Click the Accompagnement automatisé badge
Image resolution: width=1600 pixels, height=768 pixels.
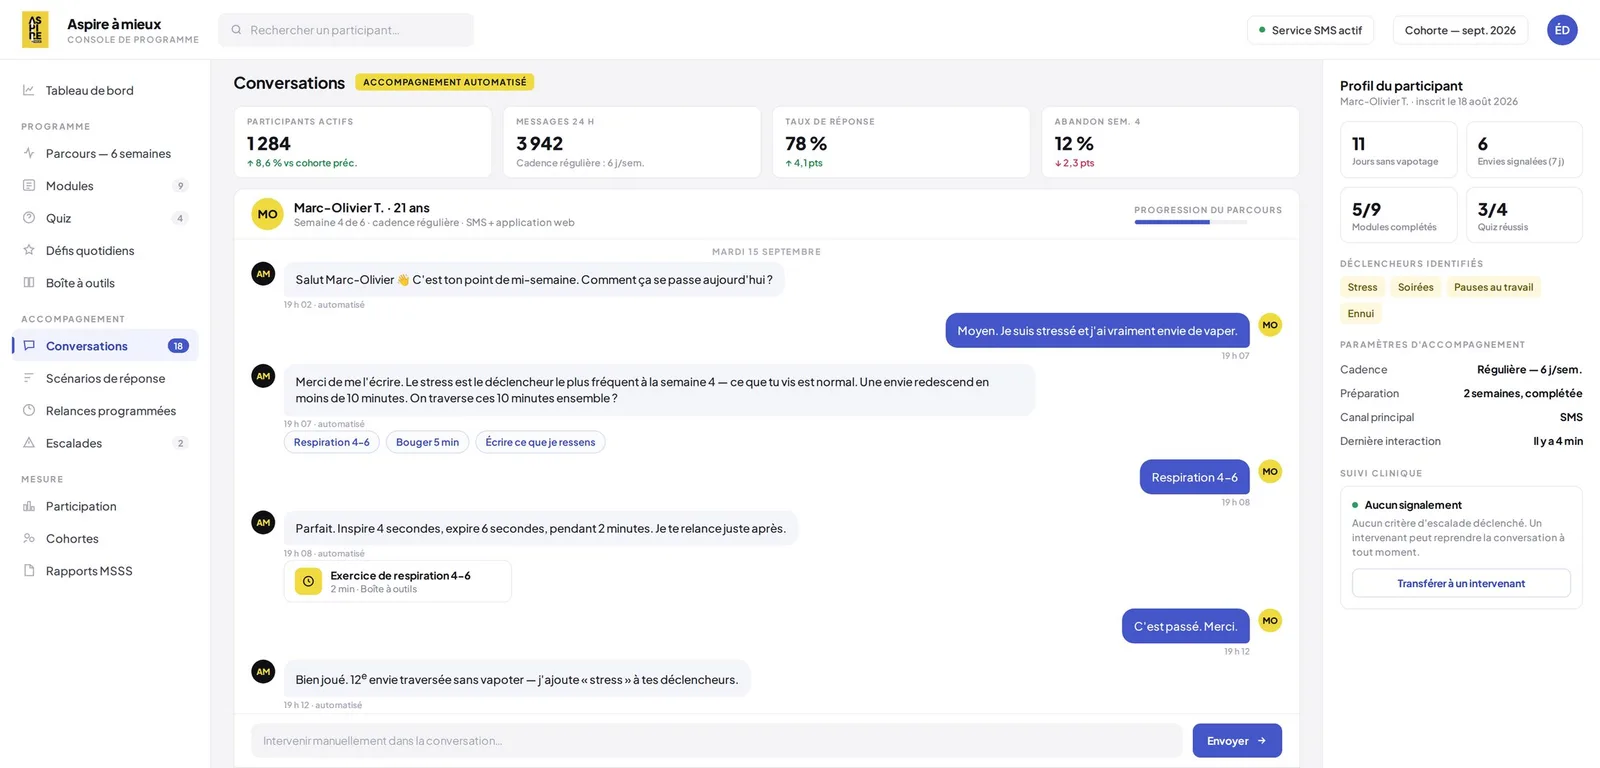[445, 82]
